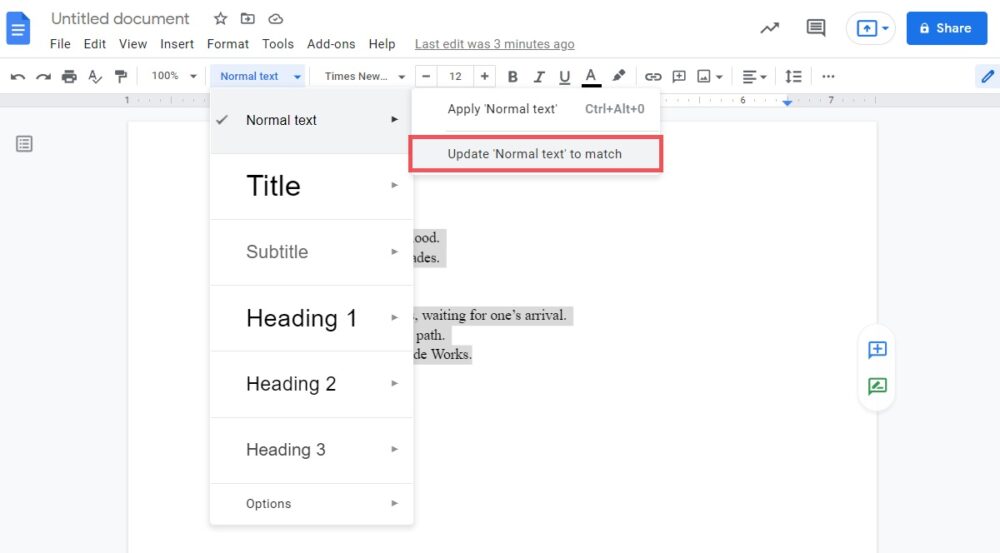Open the Format menu

(227, 44)
